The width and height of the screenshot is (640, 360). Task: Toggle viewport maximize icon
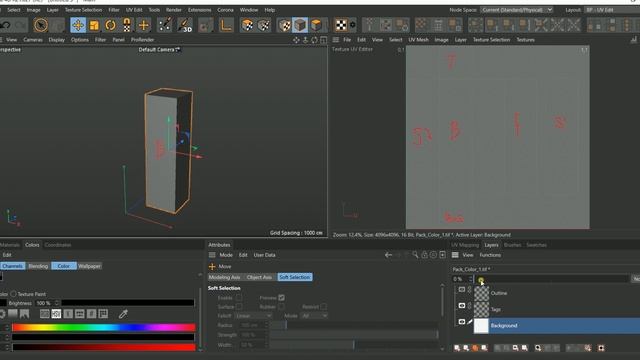click(x=324, y=40)
